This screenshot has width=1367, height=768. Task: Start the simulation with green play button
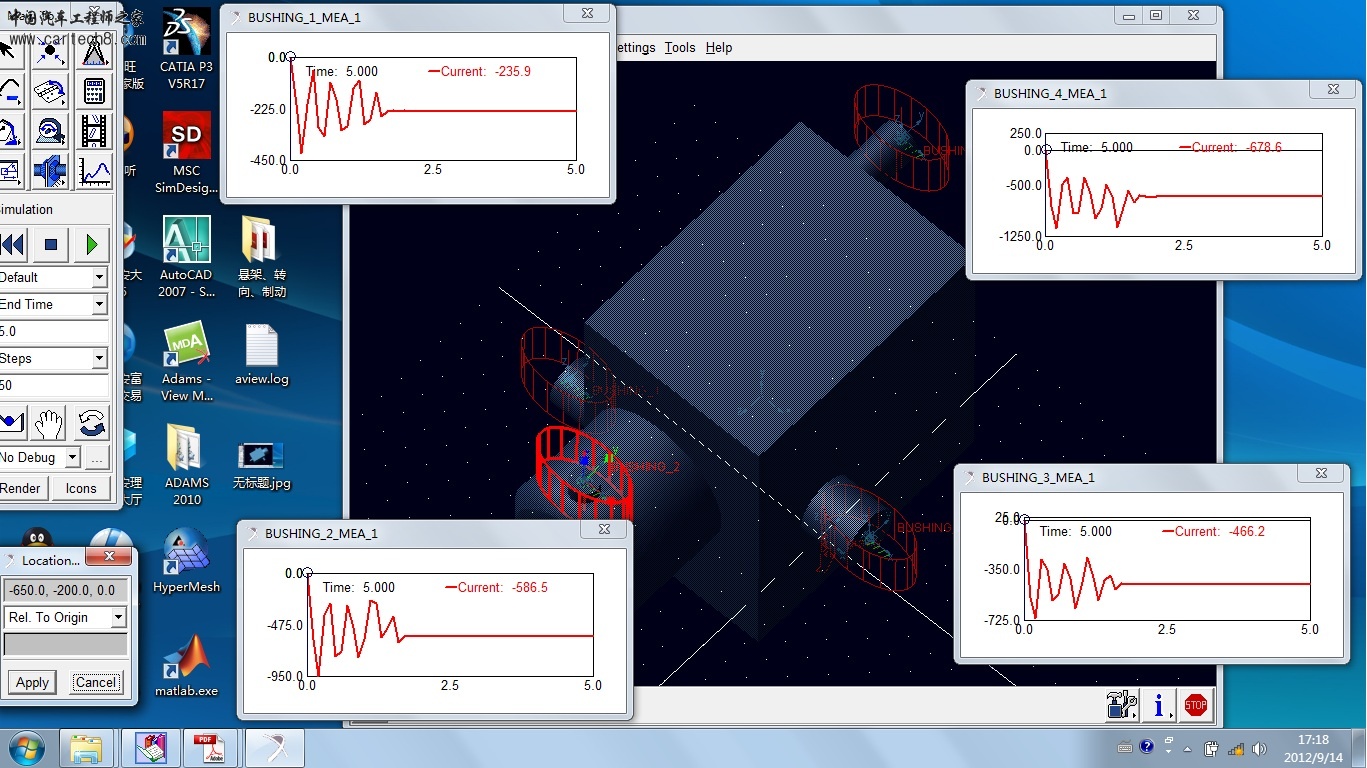pyautogui.click(x=92, y=244)
